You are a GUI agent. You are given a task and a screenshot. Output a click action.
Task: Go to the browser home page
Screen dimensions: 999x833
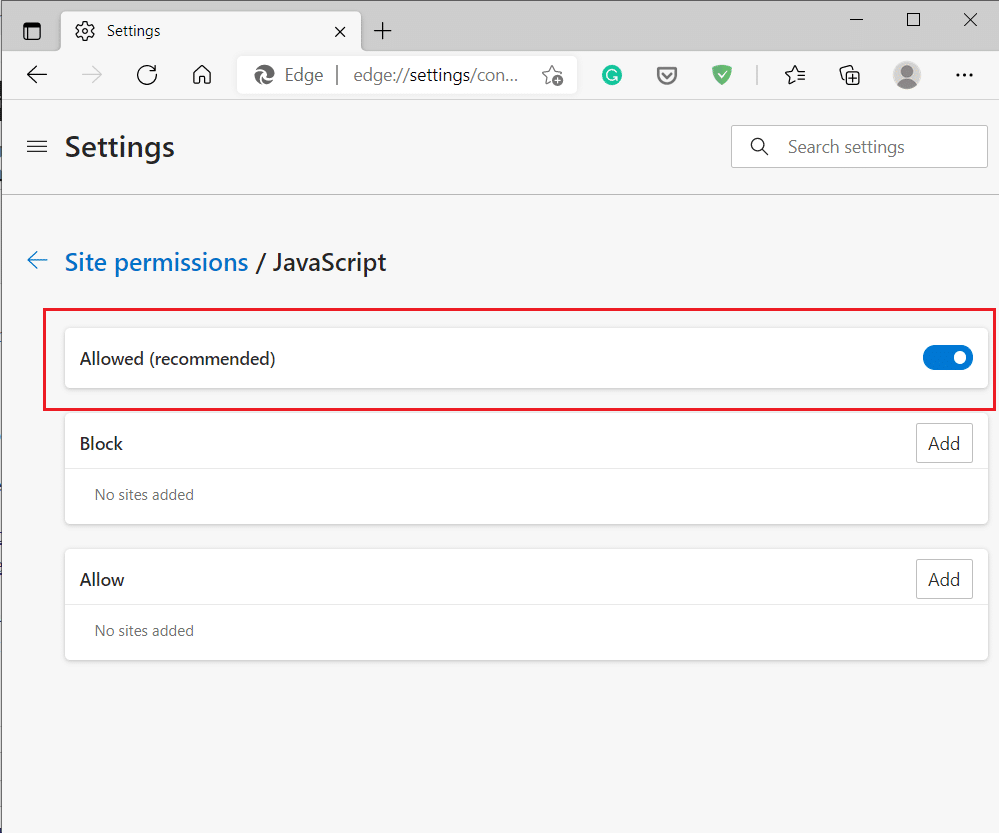[x=201, y=75]
